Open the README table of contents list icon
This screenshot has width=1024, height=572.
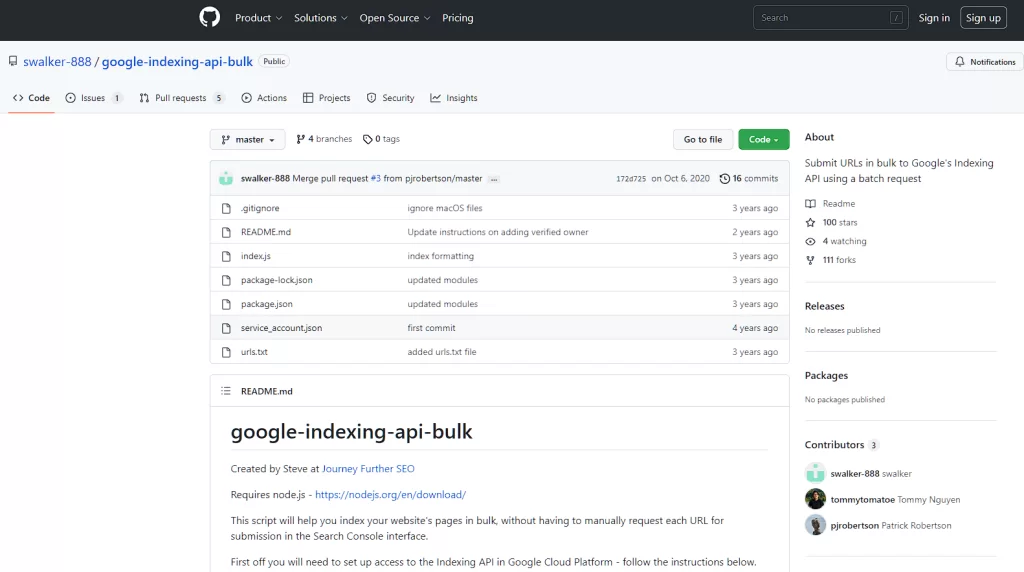click(226, 391)
